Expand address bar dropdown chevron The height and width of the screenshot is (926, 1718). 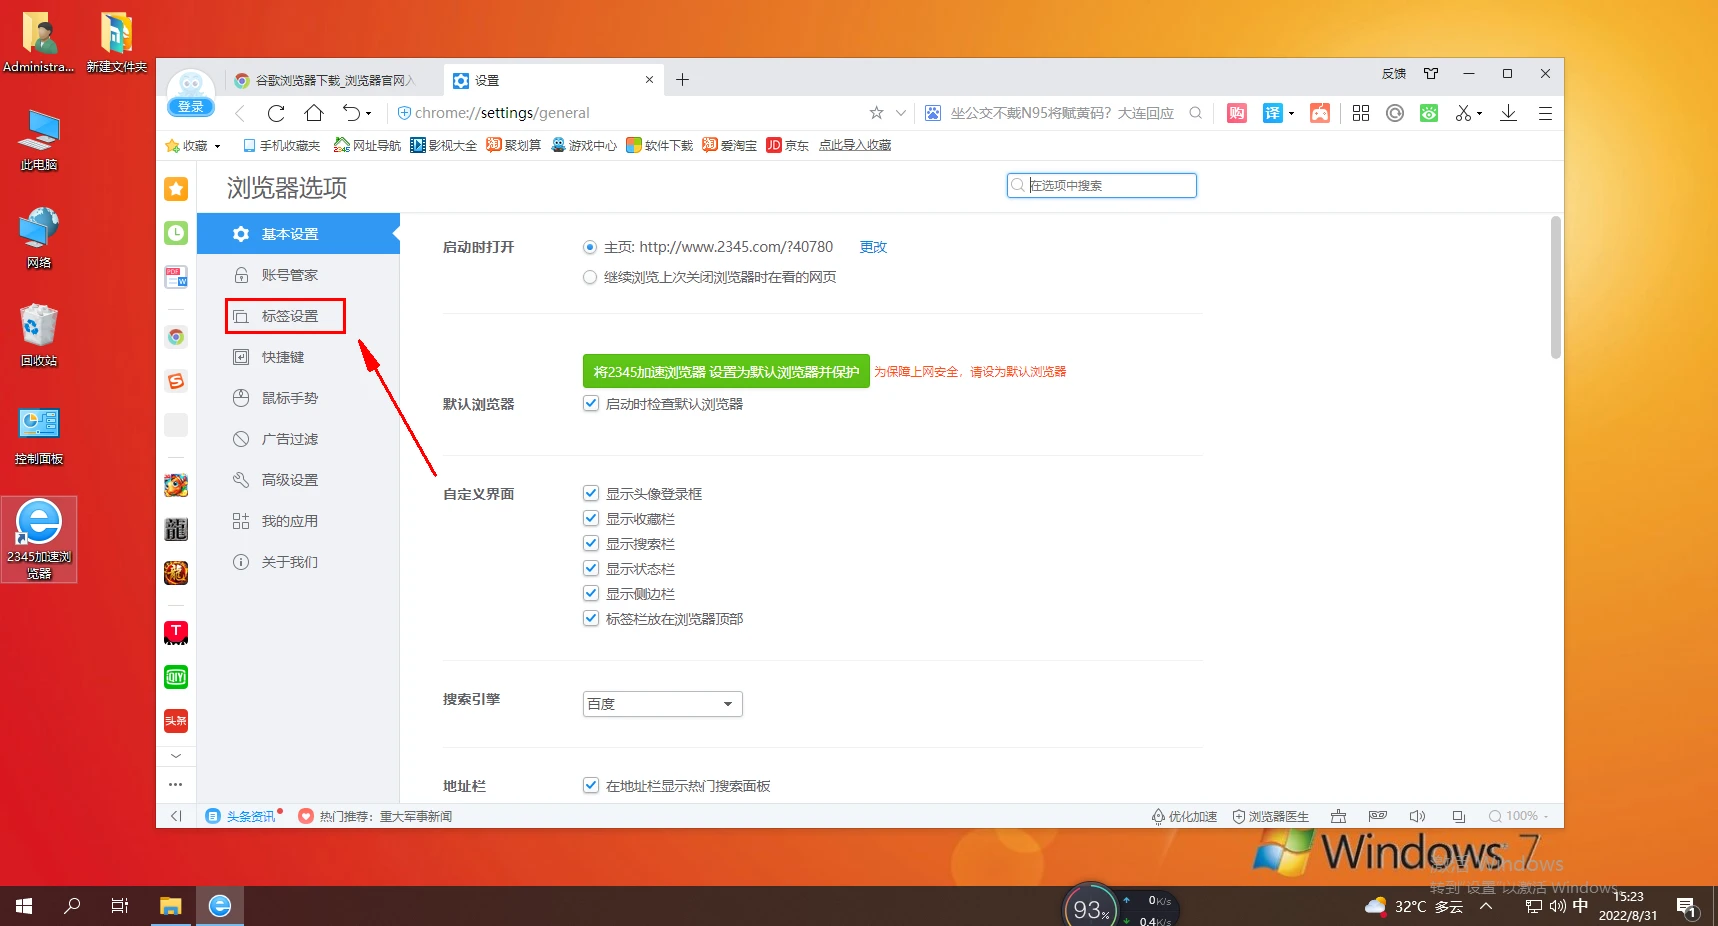click(901, 113)
